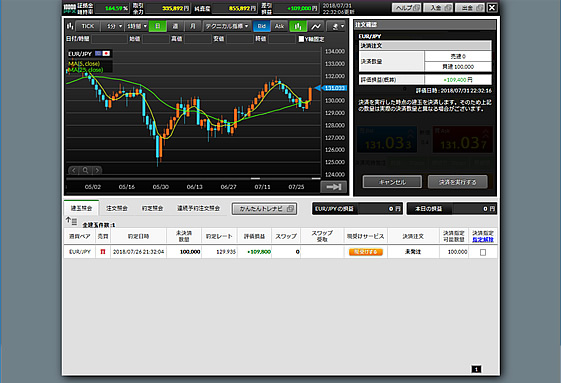
Task: Switch chart to Bid prices
Action: pos(262,26)
